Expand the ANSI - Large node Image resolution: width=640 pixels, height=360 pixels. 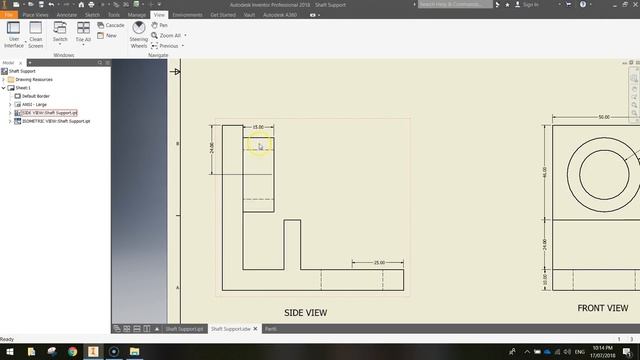[x=10, y=104]
